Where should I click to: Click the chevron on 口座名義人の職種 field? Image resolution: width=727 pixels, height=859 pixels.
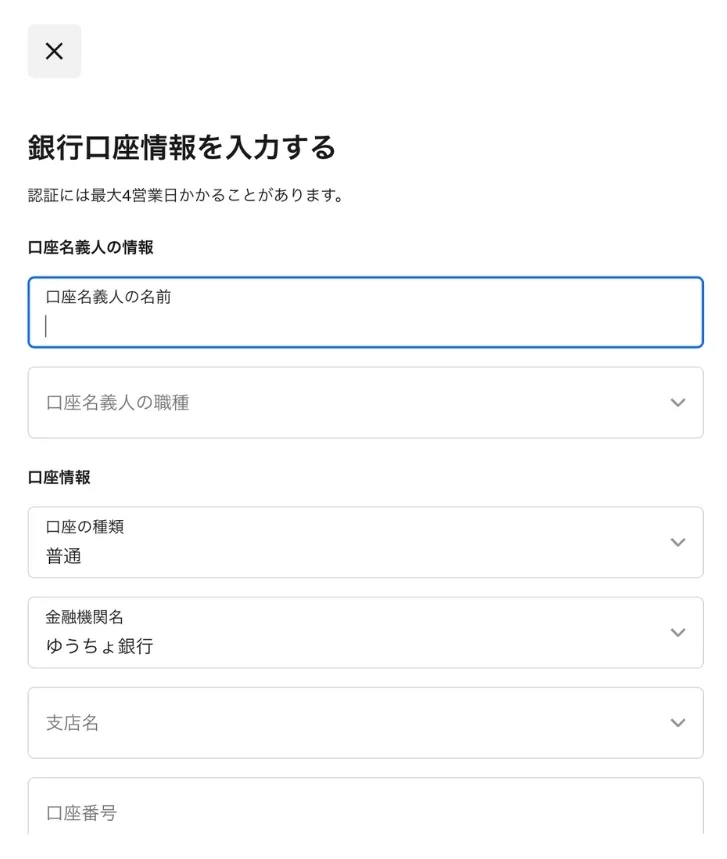pos(678,403)
